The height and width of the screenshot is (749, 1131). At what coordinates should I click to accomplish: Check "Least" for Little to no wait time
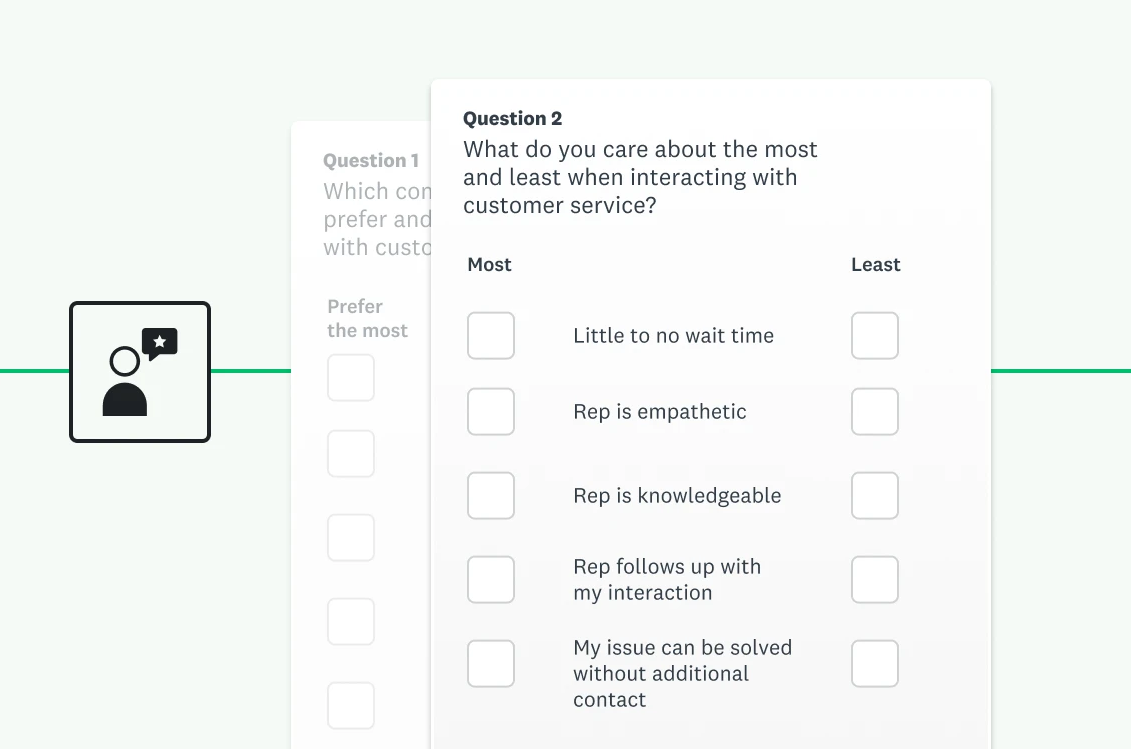(875, 335)
